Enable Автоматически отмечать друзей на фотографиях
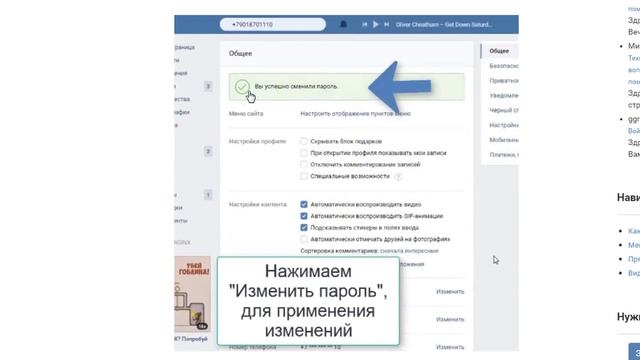Image resolution: width=640 pixels, height=360 pixels. pos(304,239)
